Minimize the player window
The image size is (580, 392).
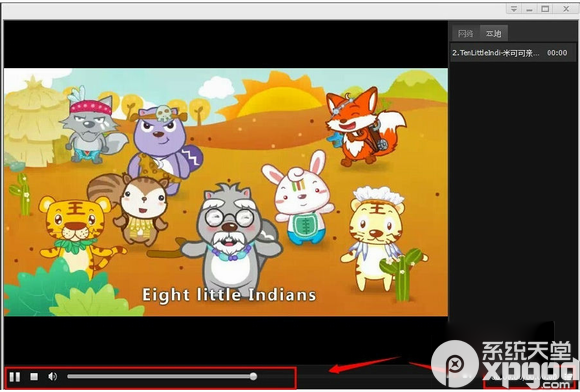529,9
